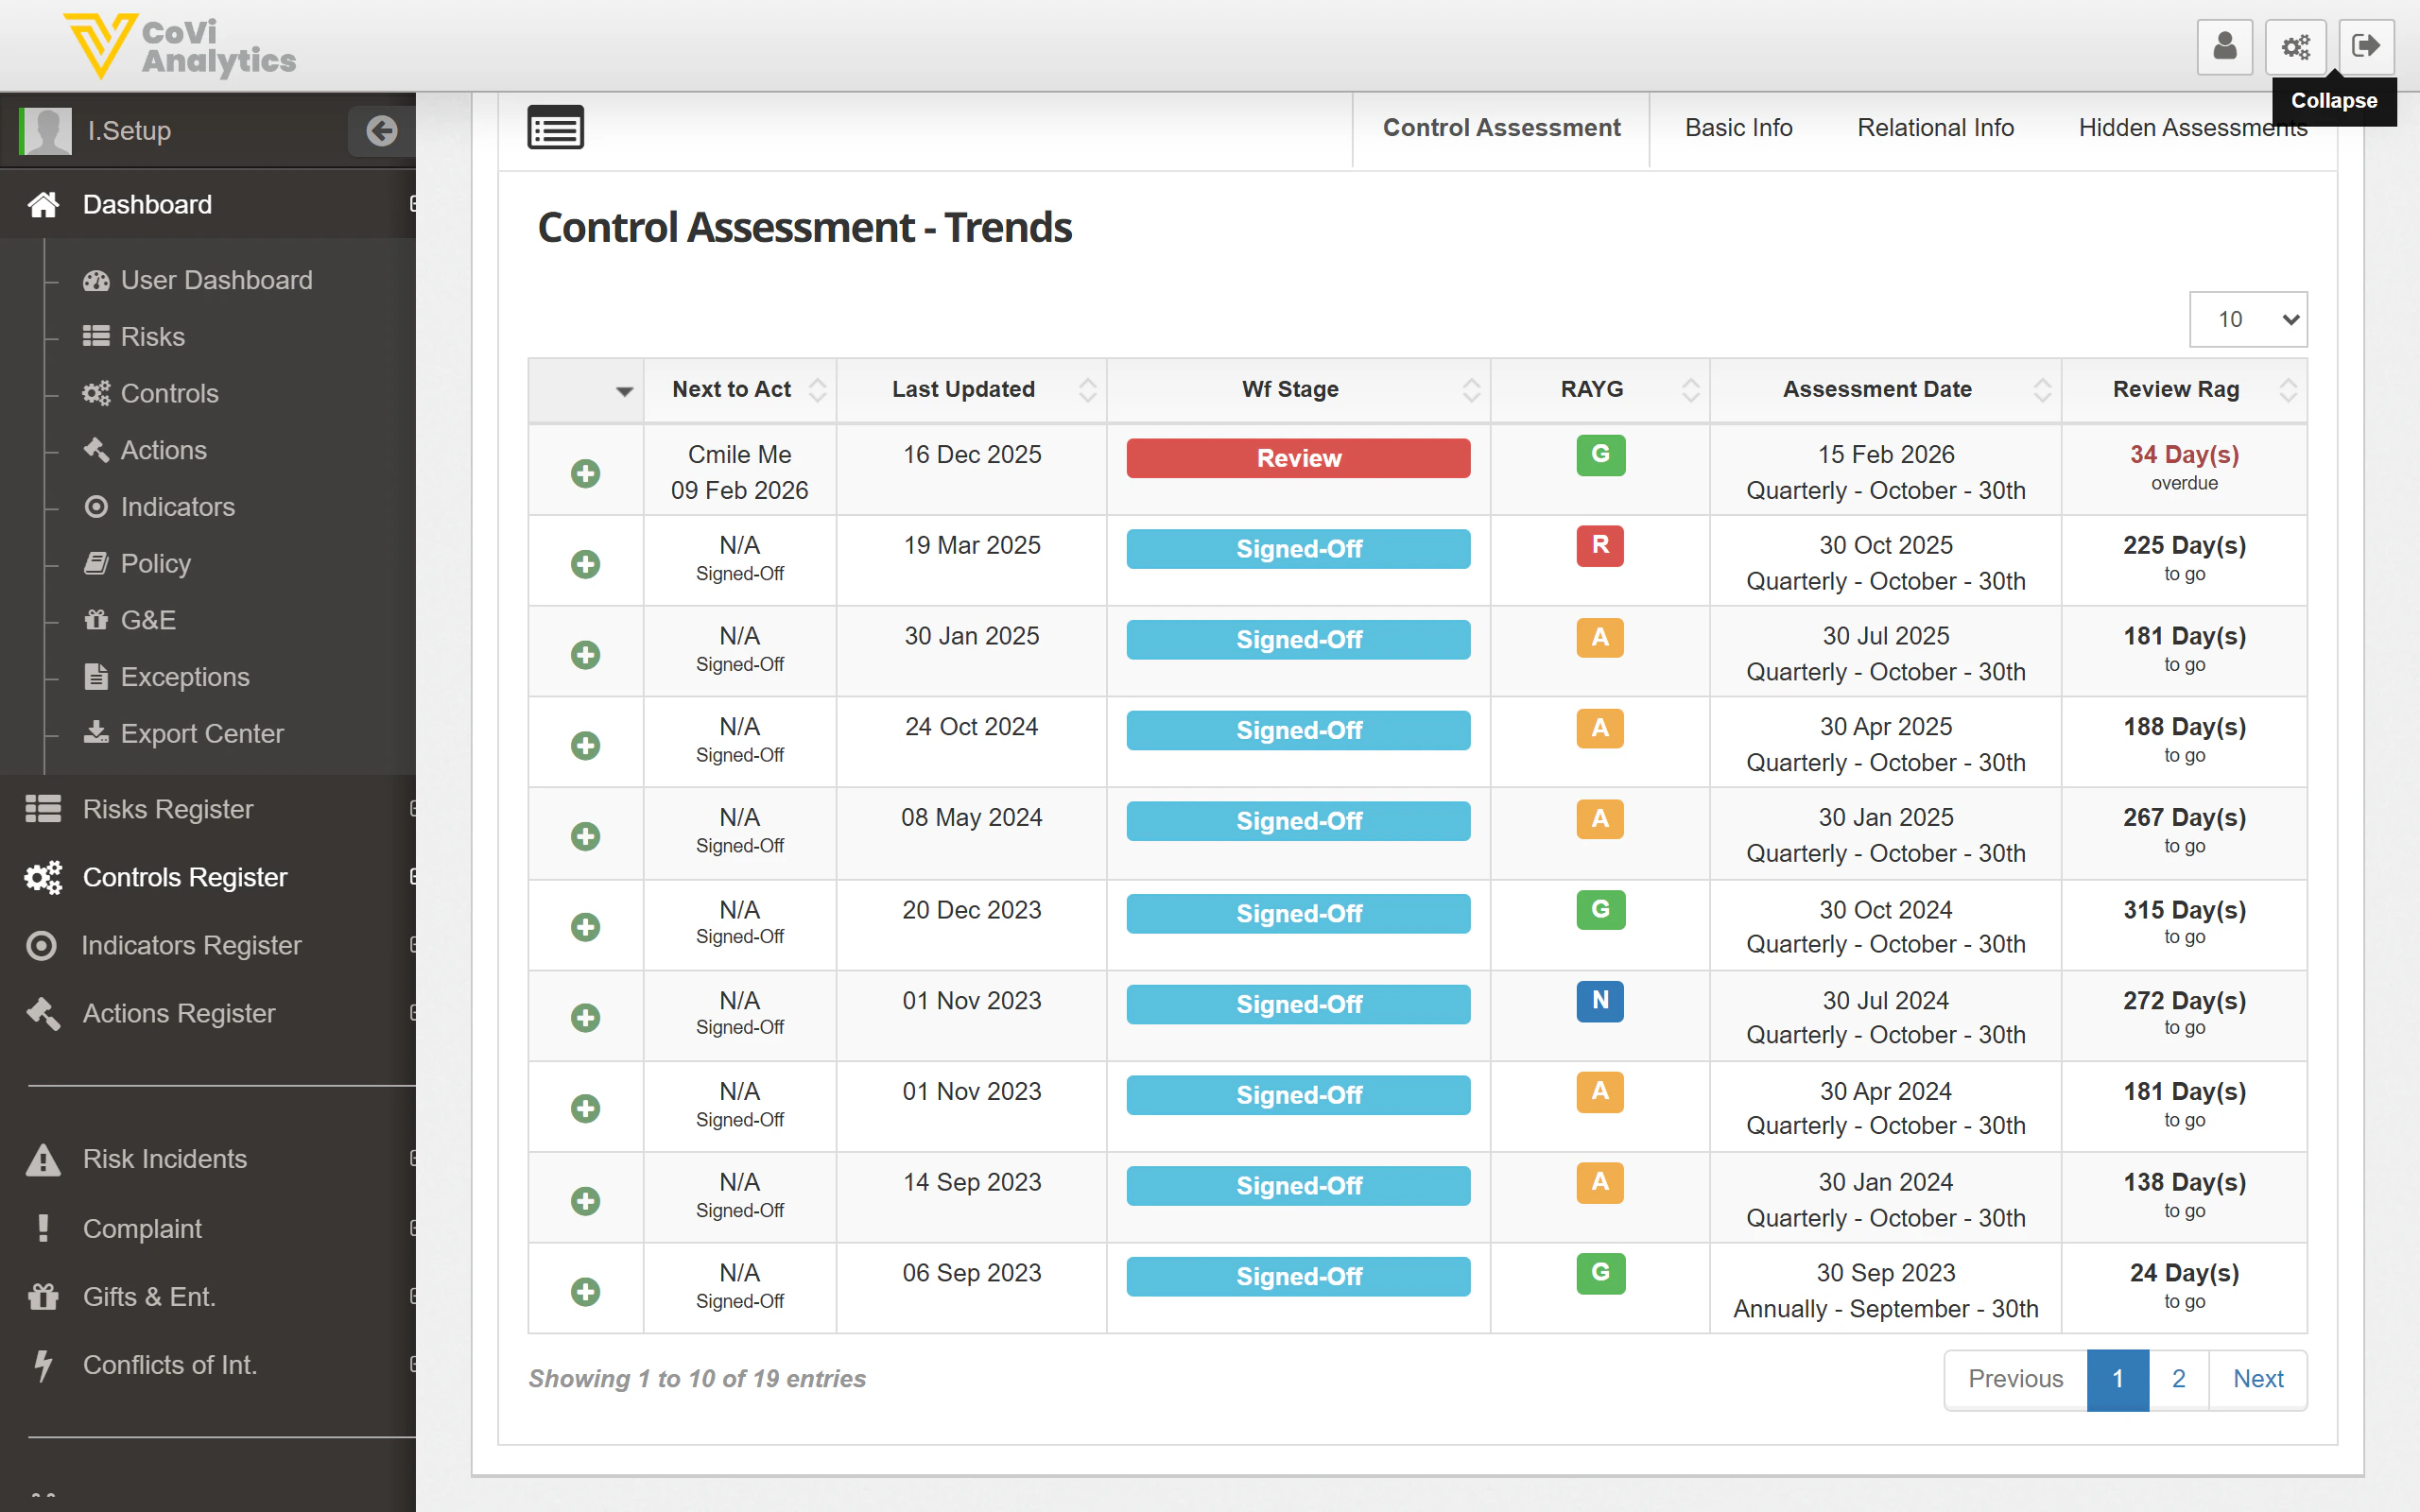Select Controls Register in the sidebar
Viewport: 2420px width, 1512px height.
pos(184,877)
